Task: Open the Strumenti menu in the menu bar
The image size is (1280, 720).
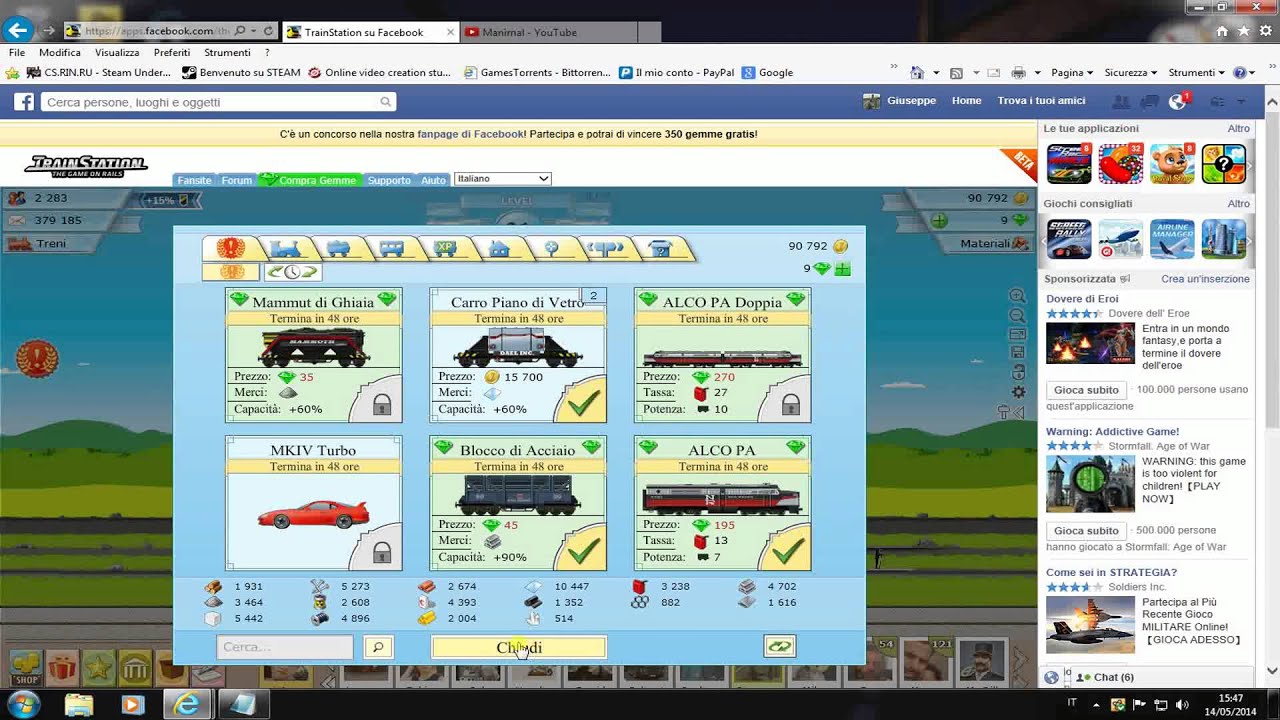Action: click(227, 52)
